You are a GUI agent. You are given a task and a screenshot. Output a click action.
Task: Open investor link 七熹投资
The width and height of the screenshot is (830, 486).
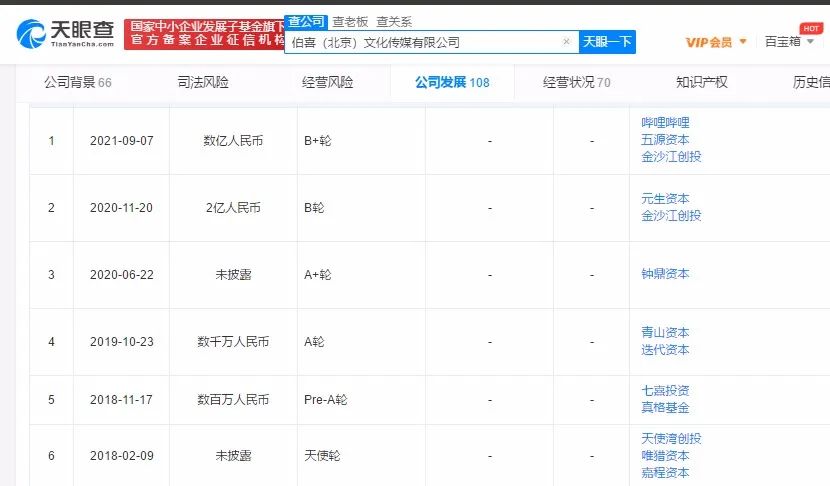click(665, 391)
